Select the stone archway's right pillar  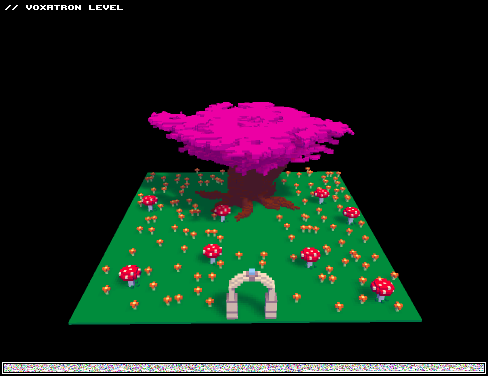(271, 302)
